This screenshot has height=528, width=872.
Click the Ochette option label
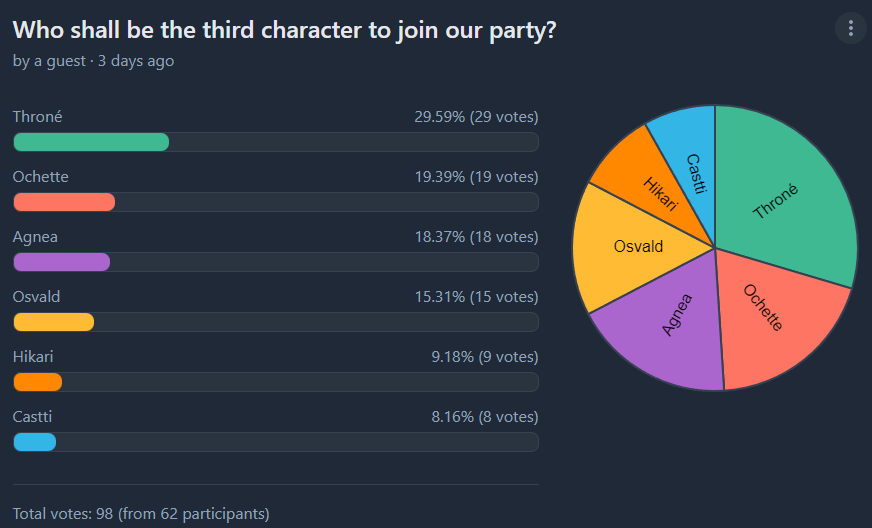41,177
